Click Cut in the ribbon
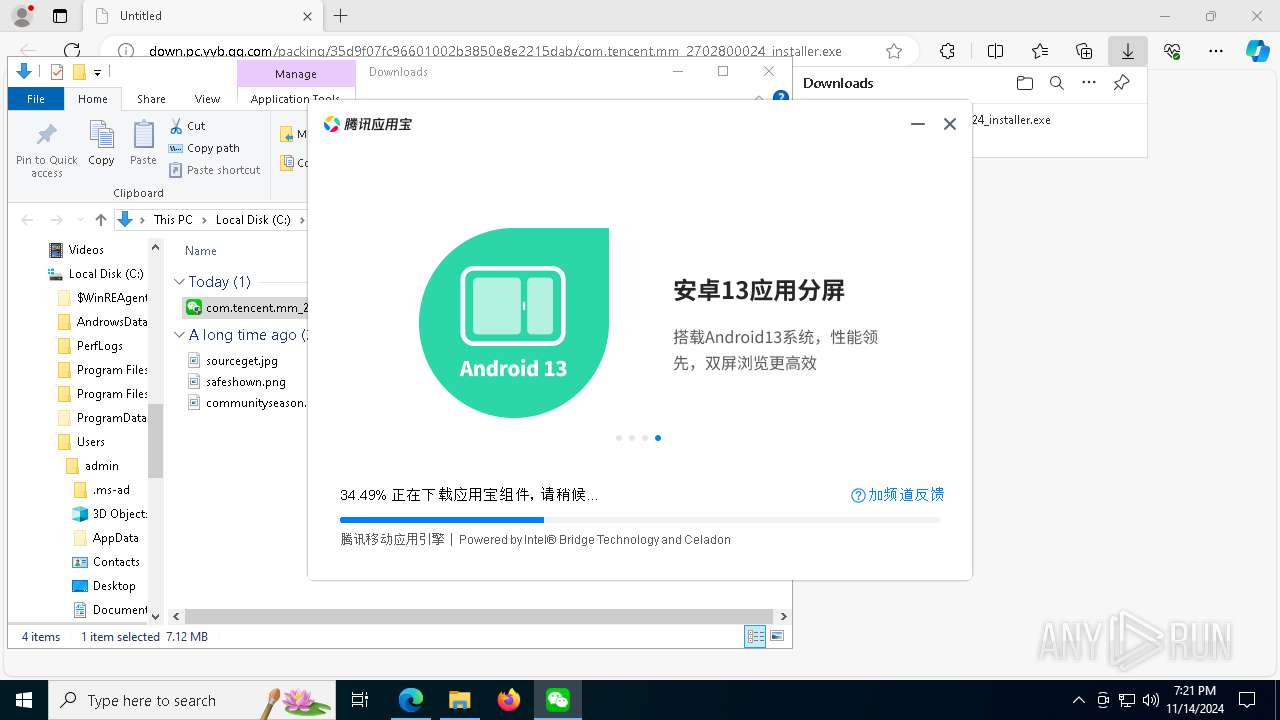 [187, 126]
